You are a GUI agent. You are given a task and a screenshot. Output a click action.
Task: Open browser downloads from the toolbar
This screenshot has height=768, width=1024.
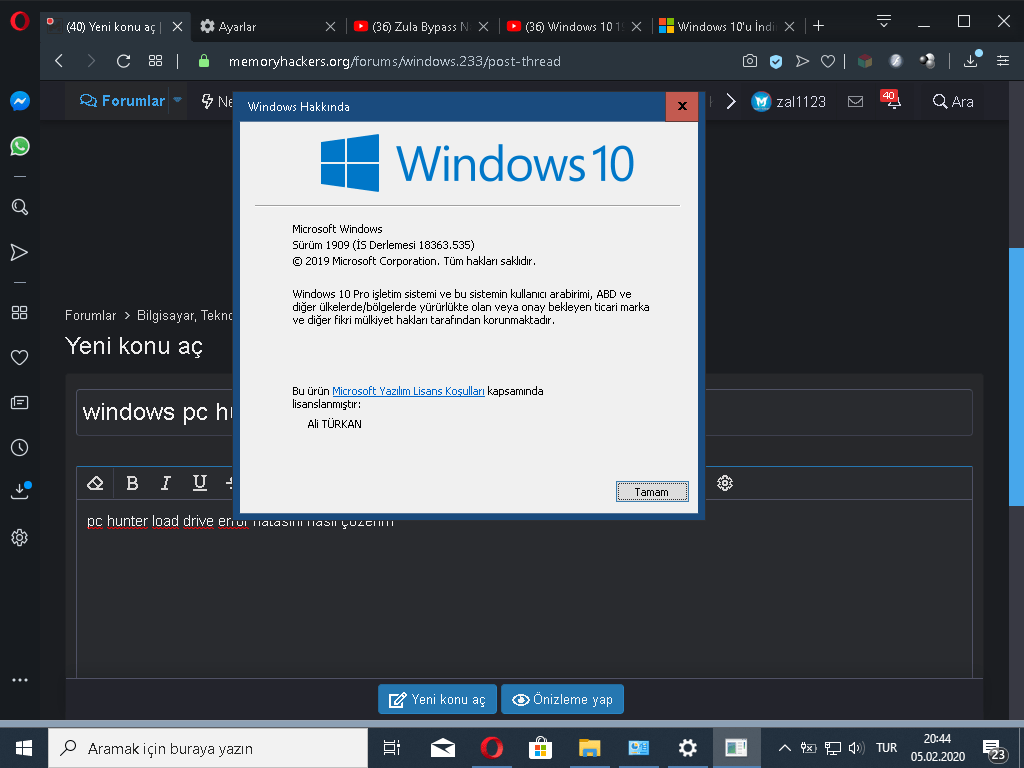[x=972, y=59]
